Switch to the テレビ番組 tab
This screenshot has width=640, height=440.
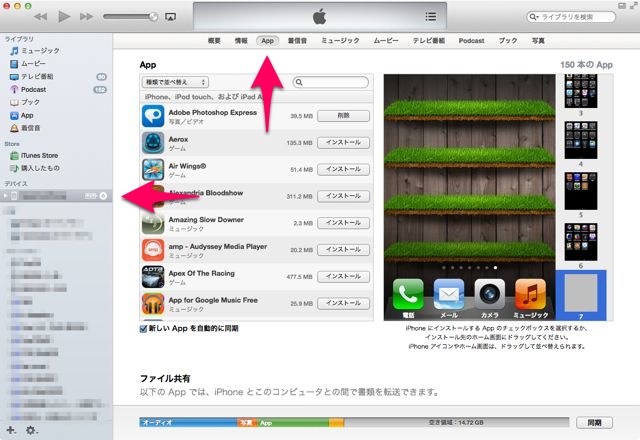click(x=429, y=41)
